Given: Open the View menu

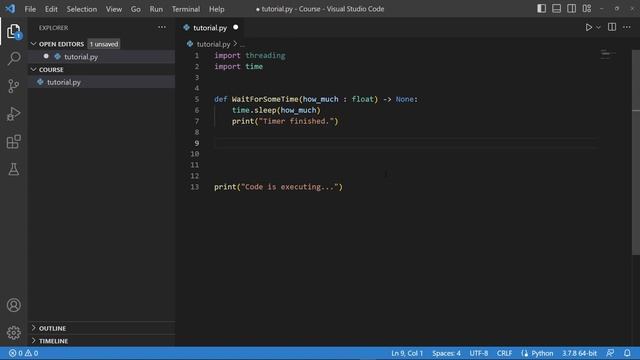Looking at the screenshot, I should [114, 9].
